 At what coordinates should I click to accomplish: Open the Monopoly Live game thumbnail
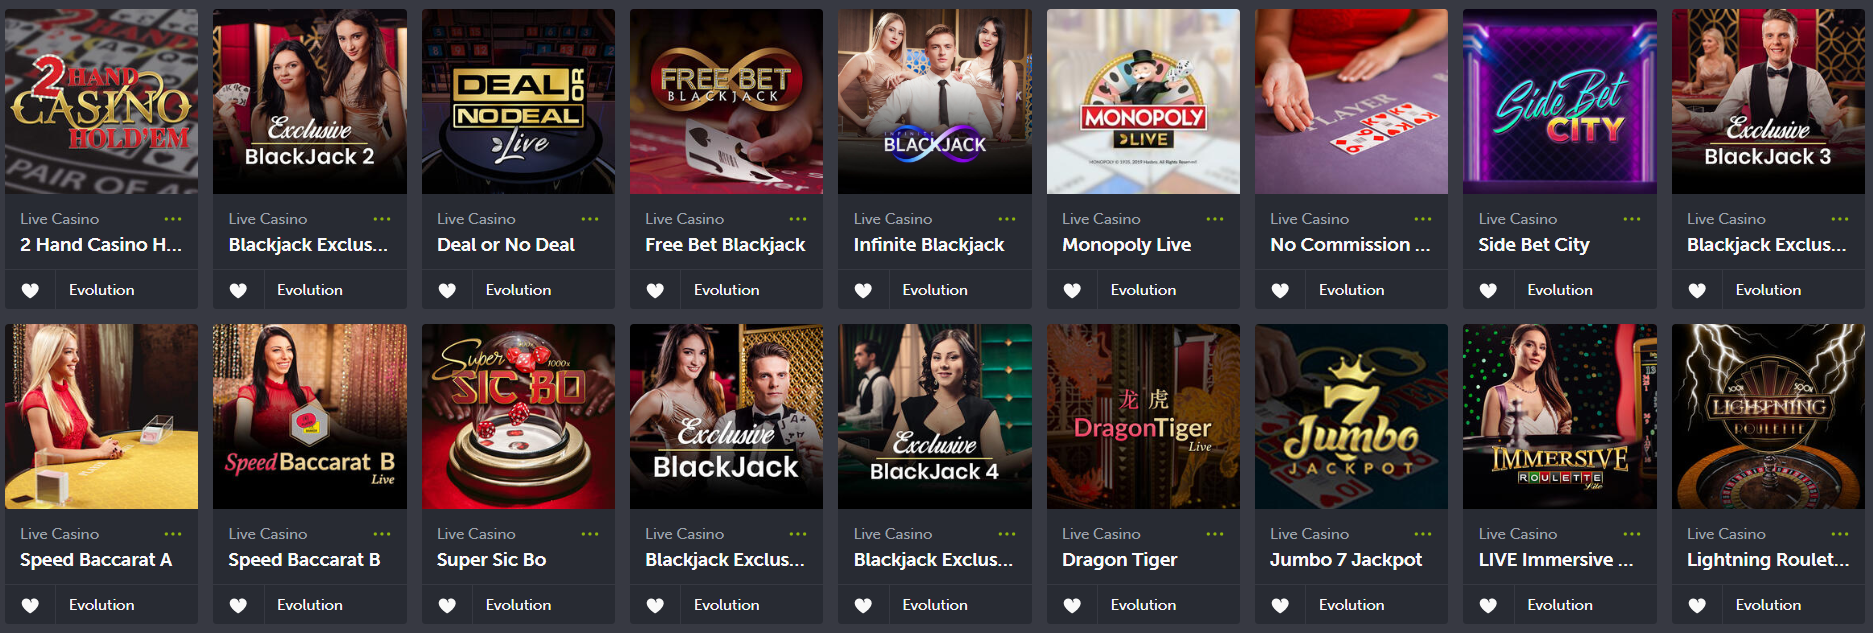(1143, 101)
